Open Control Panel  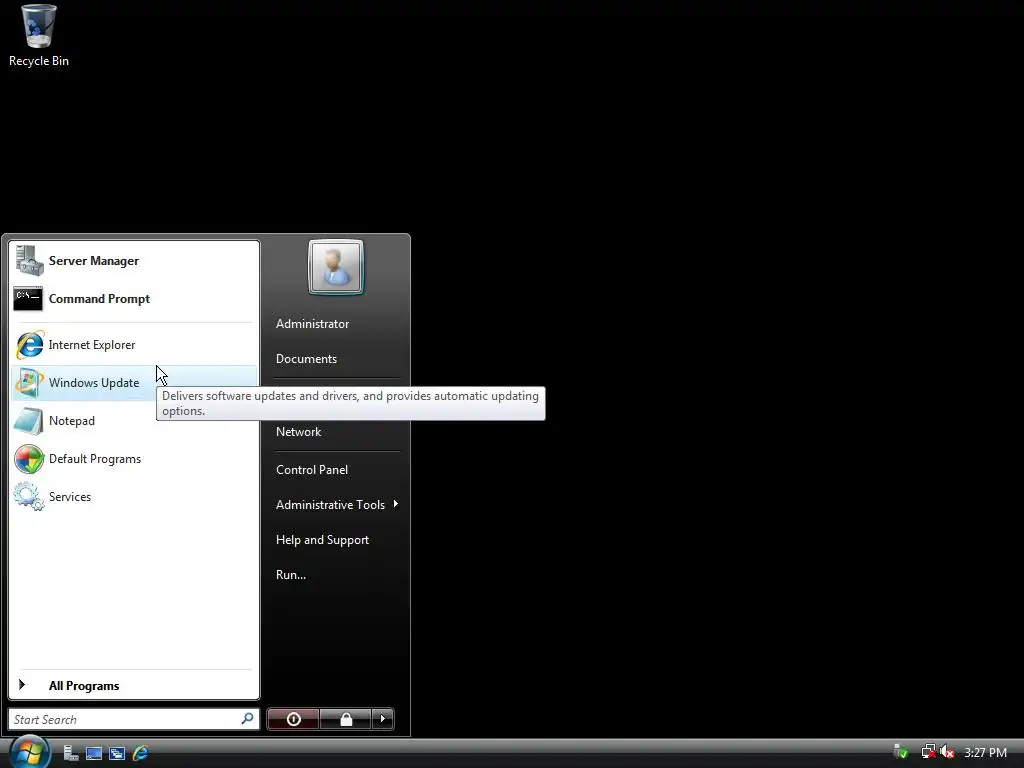pos(336,470)
